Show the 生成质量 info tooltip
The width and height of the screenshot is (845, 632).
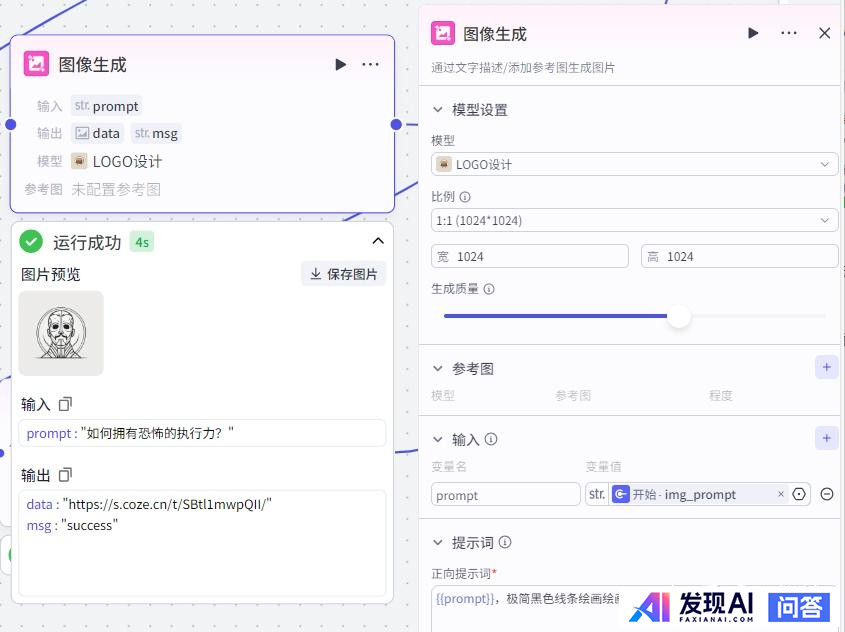coord(489,289)
